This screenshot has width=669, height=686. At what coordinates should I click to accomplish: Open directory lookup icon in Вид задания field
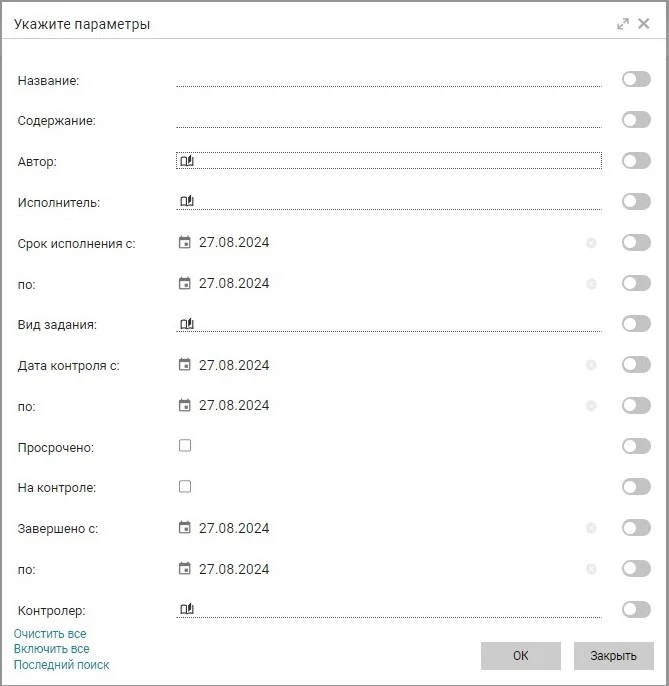[x=187, y=324]
